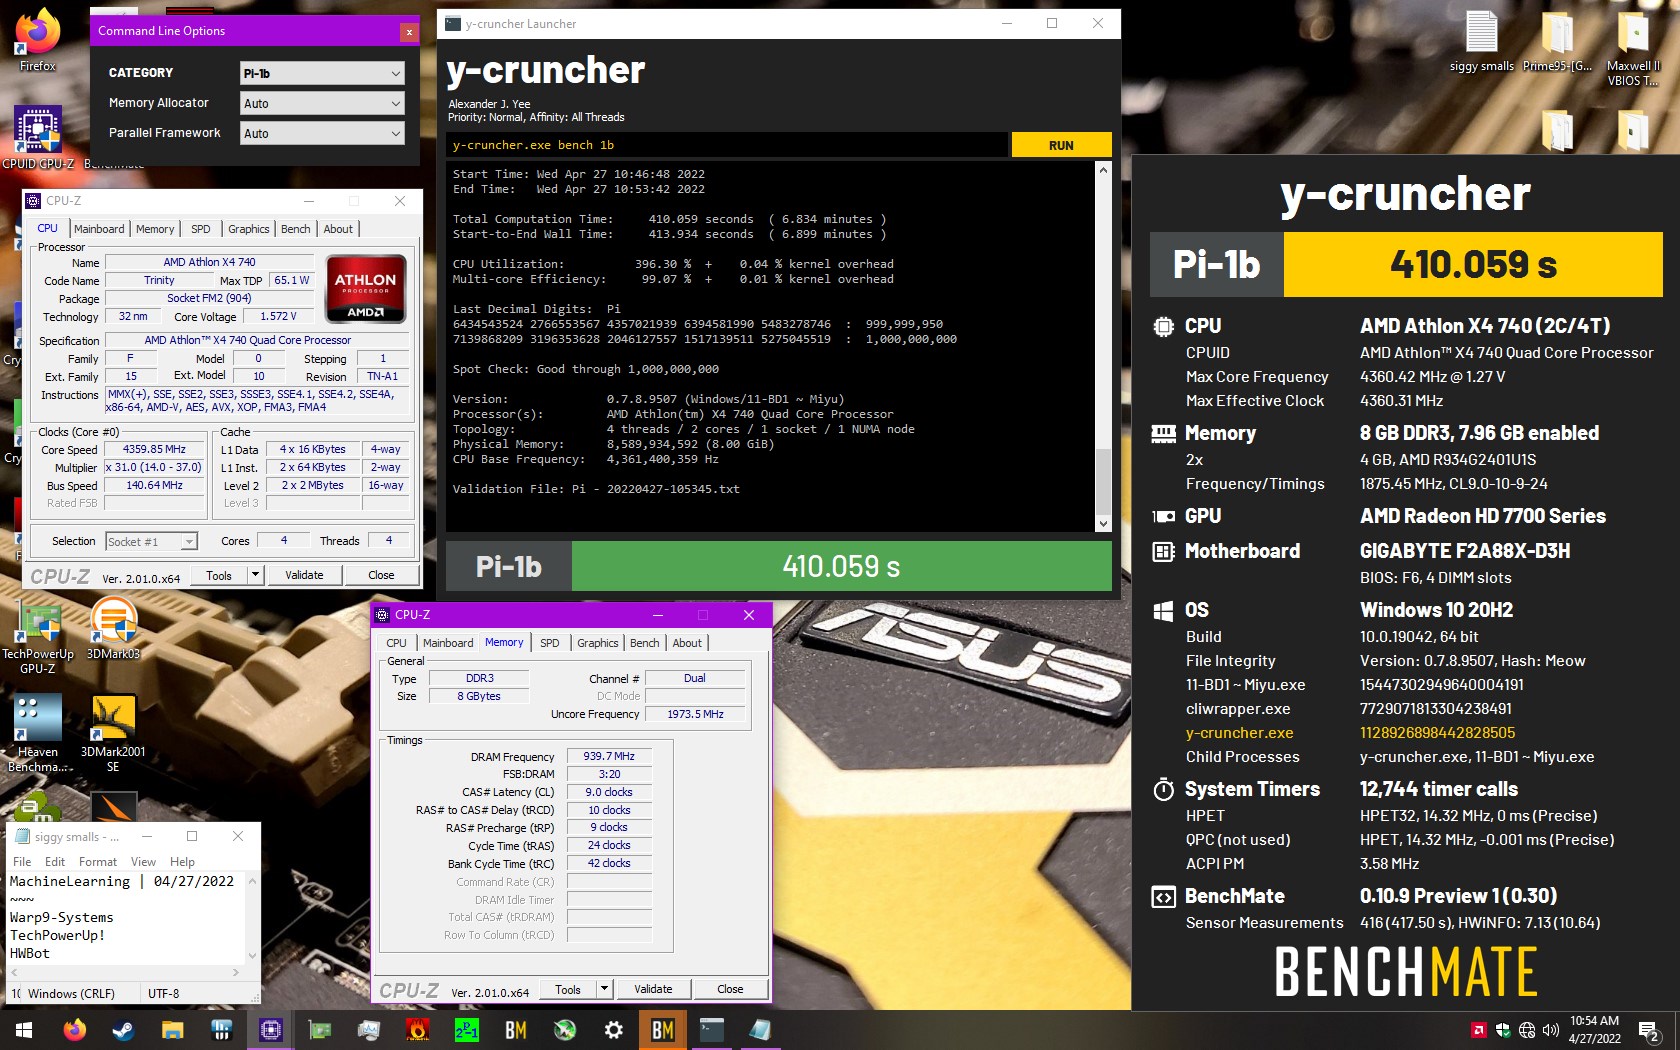This screenshot has height=1050, width=1680.
Task: Click Validate in the lower CPU-Z window
Action: (653, 989)
